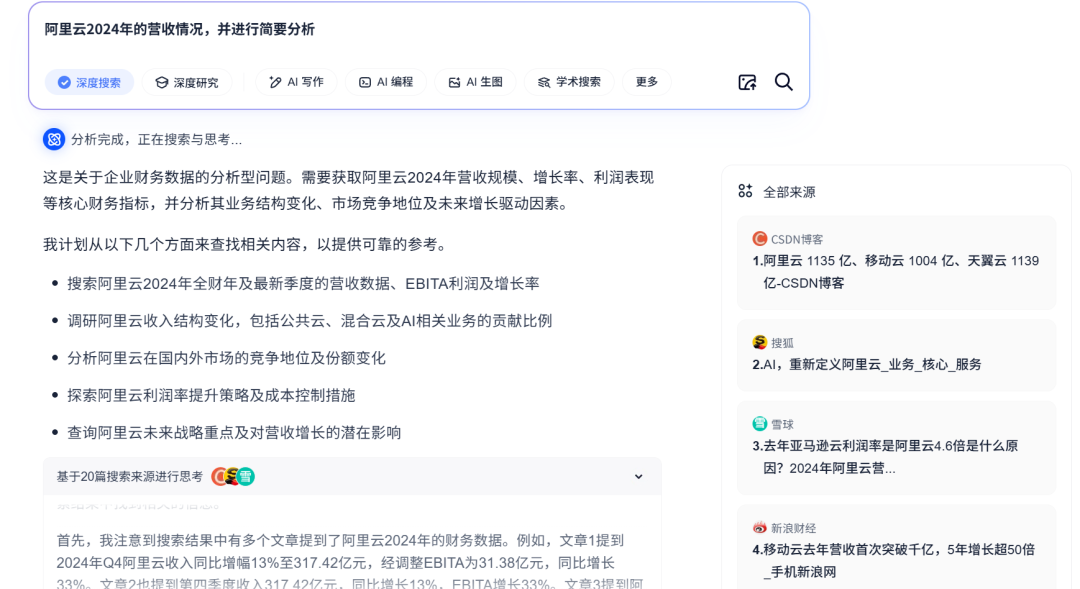
Task: Click bullet 搜索阿里云2024年全财年及最新季度的营收数据
Action: point(303,284)
